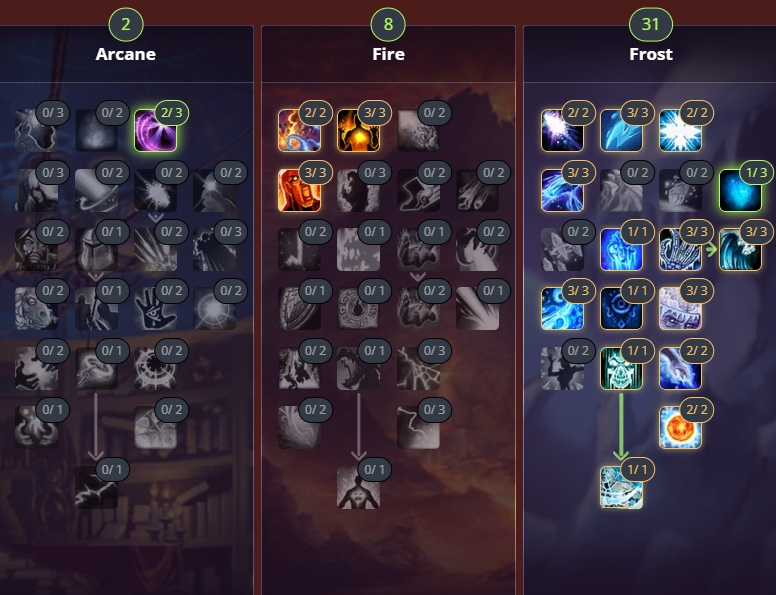Viewport: 776px width, 595px height.
Task: Select the Presence of Mind helmet talent icon
Action: pos(96,249)
